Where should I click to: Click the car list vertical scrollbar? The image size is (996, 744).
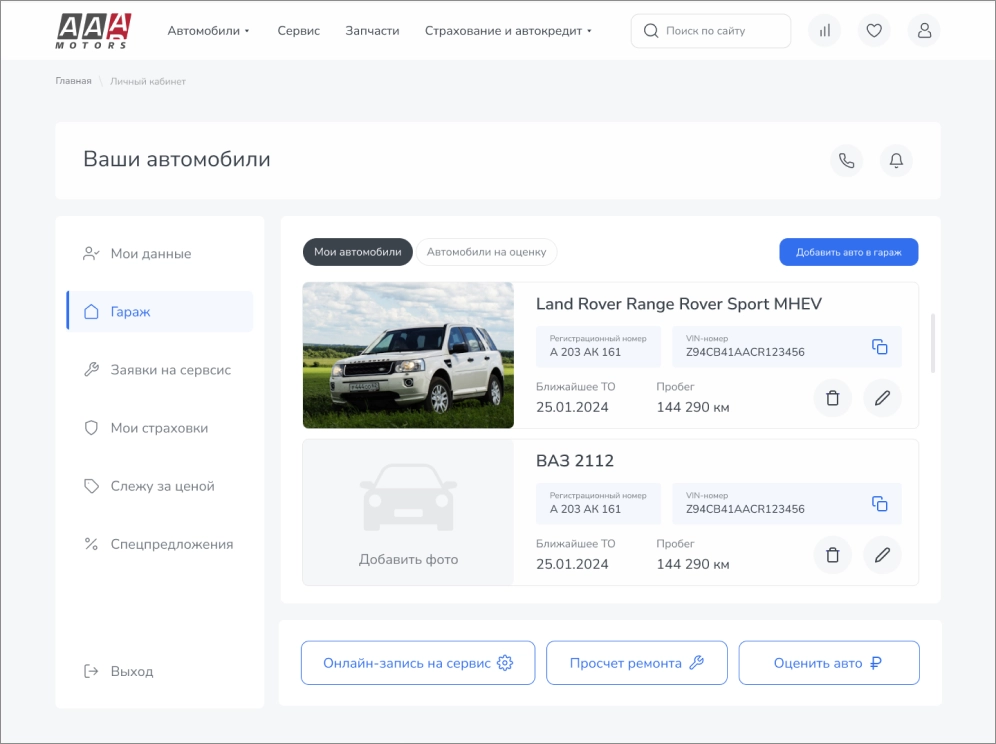pos(933,342)
